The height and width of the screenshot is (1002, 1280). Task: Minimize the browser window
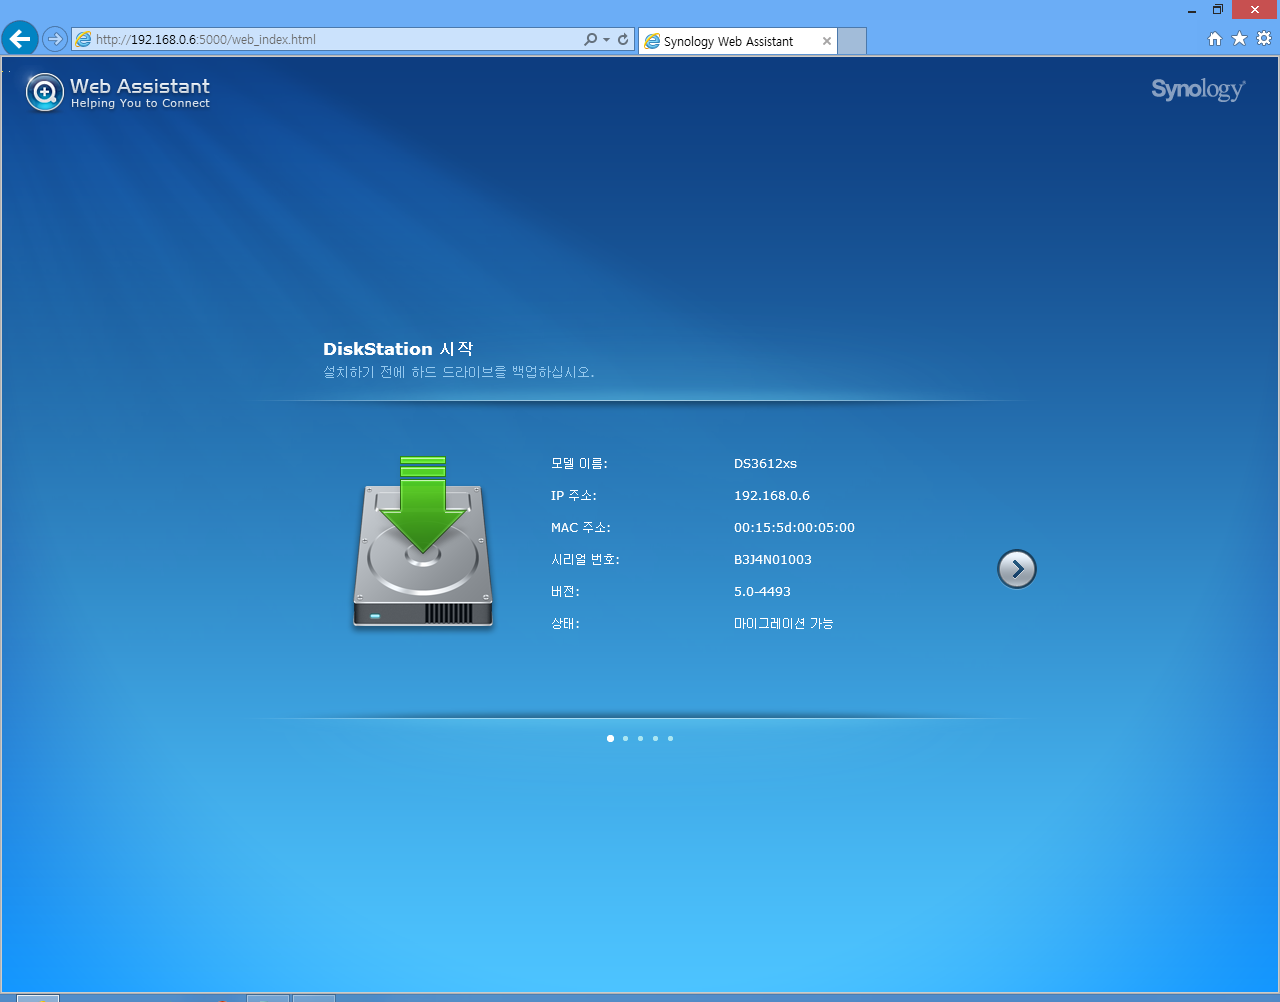pos(1192,11)
